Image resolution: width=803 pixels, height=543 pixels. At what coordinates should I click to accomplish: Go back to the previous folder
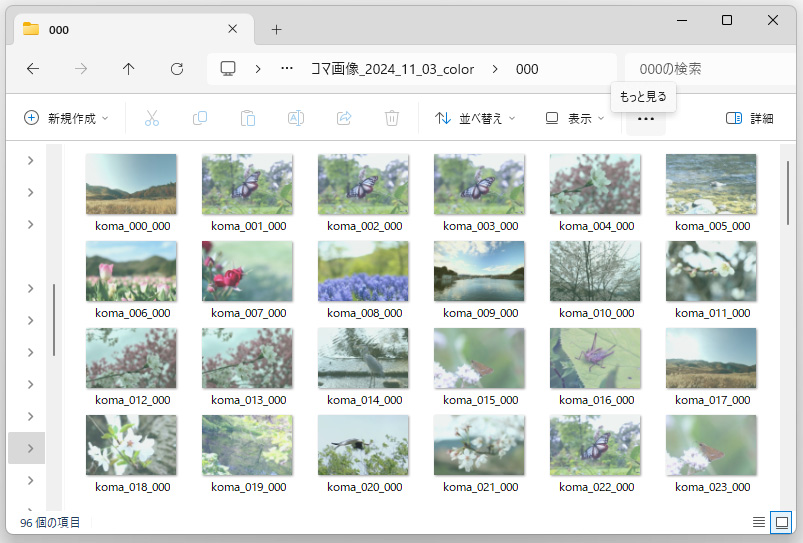[x=33, y=69]
